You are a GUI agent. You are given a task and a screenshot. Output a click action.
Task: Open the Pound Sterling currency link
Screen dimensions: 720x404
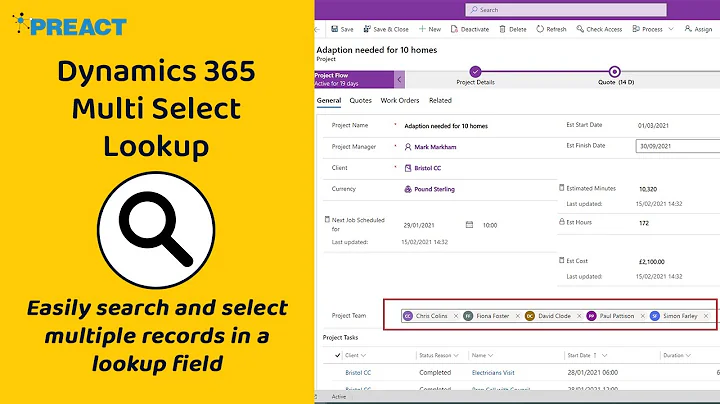(x=434, y=189)
